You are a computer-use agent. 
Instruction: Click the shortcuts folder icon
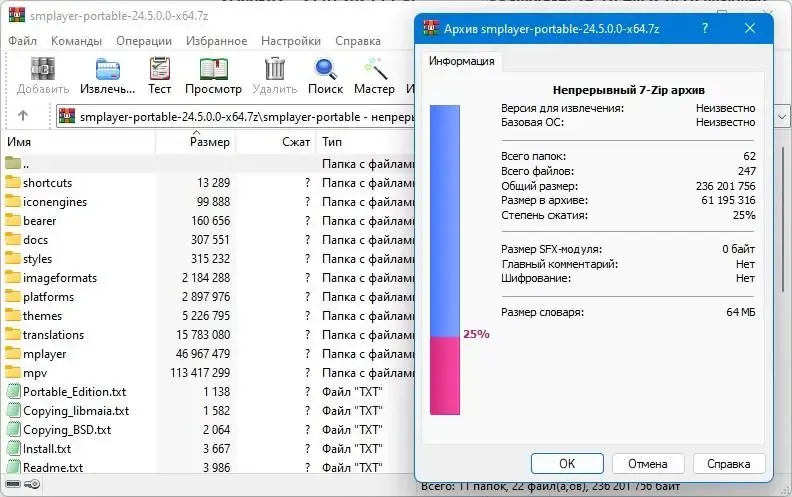13,182
